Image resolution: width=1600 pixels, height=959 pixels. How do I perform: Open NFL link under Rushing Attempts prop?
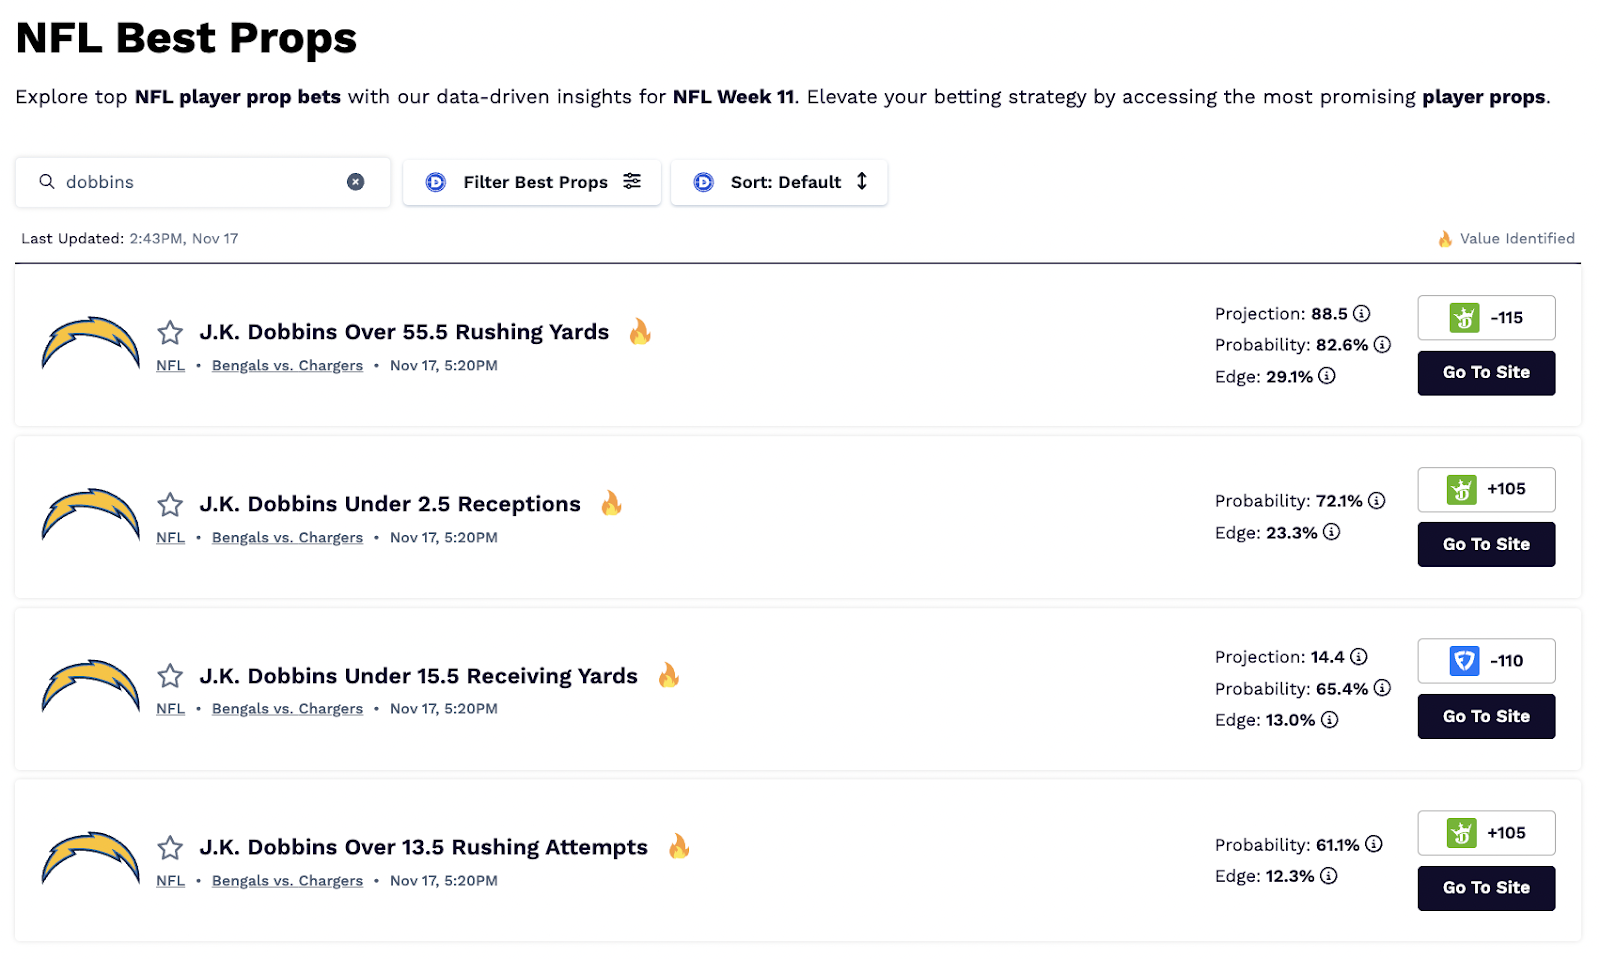[170, 881]
